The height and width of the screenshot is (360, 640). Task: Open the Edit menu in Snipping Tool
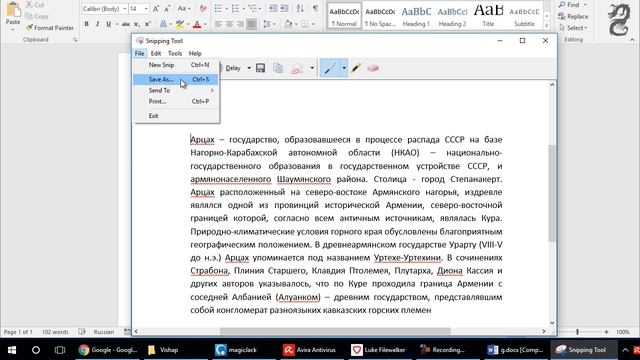(x=156, y=53)
